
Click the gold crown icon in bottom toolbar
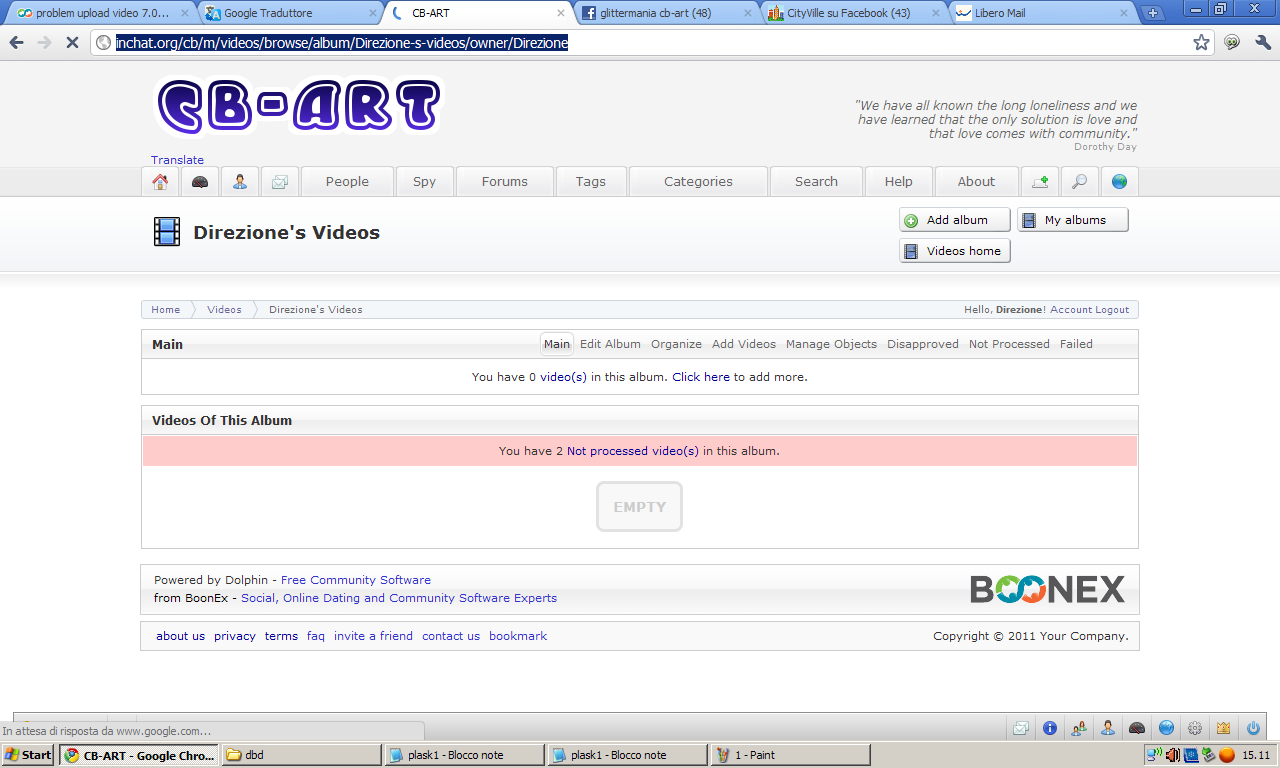1224,728
